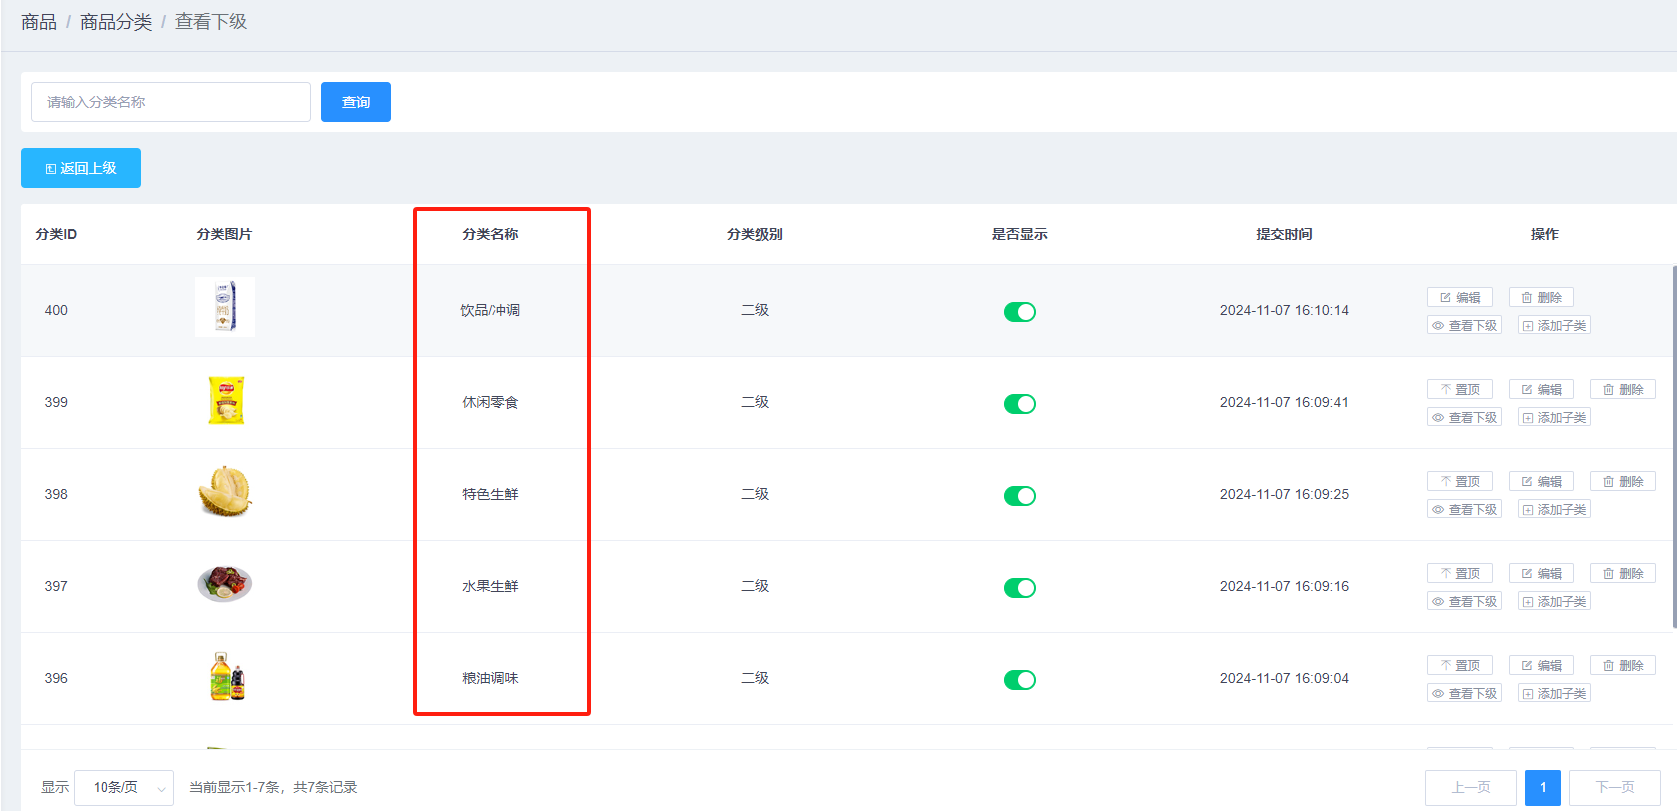Toggle display switch for 饮品/冲调
This screenshot has width=1677, height=811.
[x=1019, y=312]
